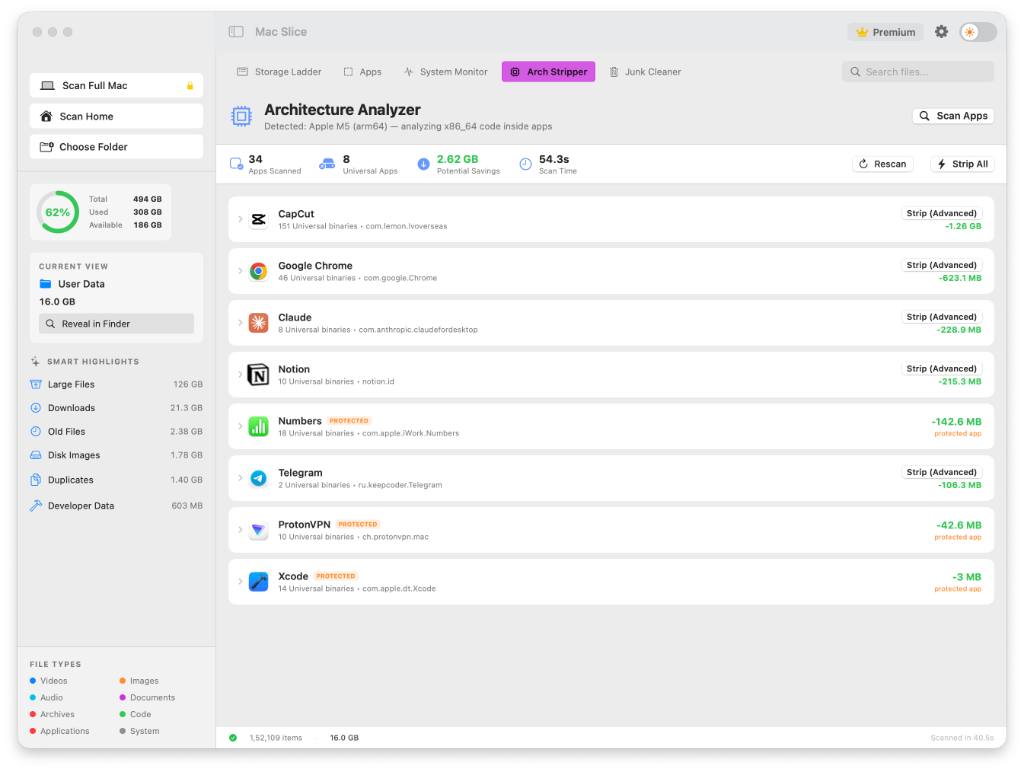Click the Duplicates icon
This screenshot has width=1024, height=771.
36,480
